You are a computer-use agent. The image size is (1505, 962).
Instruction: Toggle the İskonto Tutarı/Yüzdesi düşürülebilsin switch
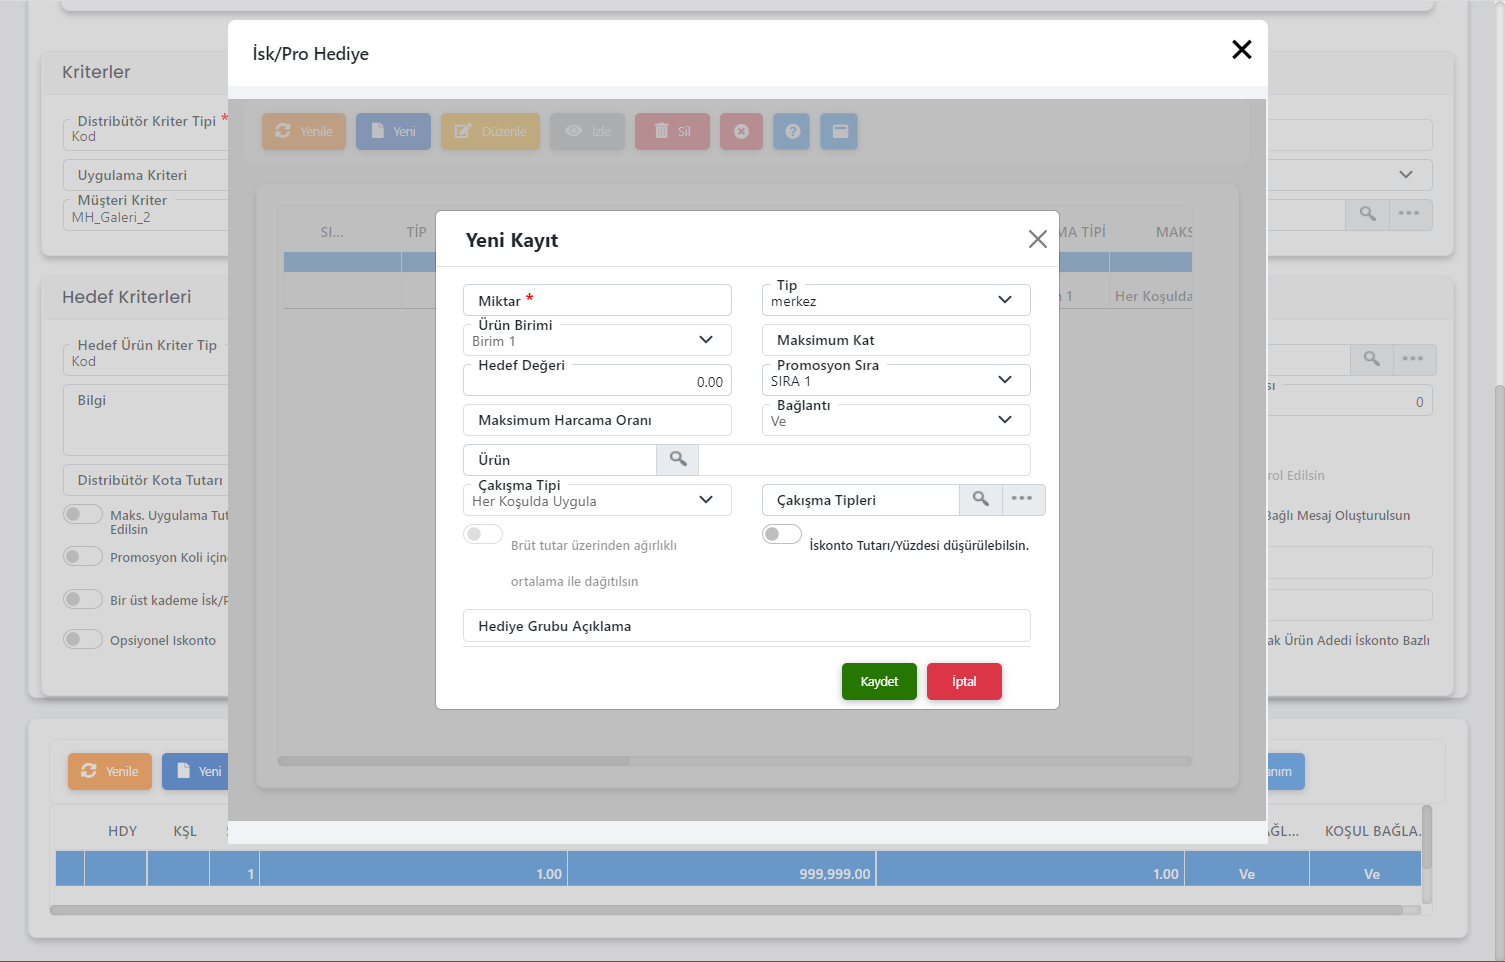781,534
